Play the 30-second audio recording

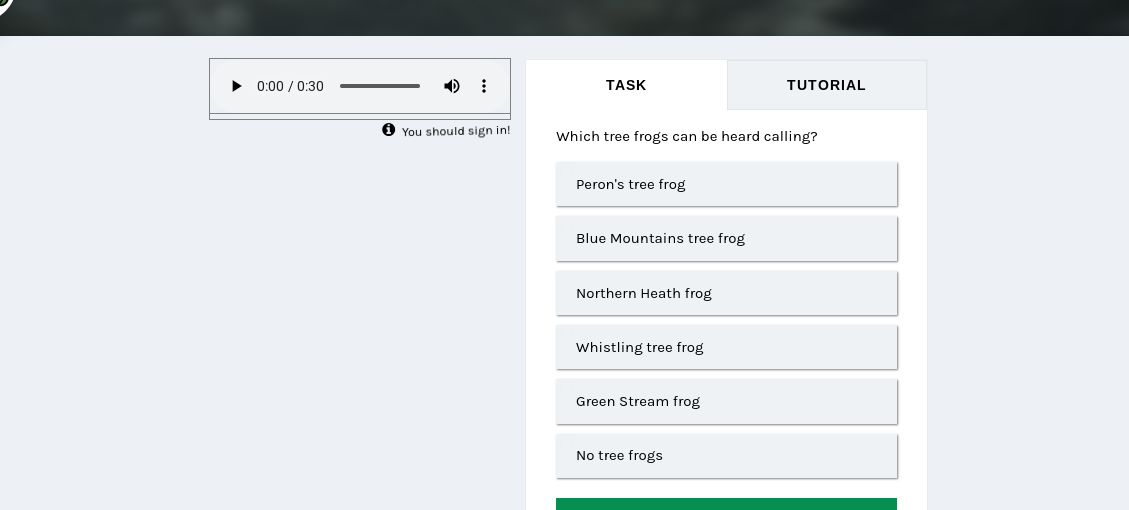[x=237, y=86]
